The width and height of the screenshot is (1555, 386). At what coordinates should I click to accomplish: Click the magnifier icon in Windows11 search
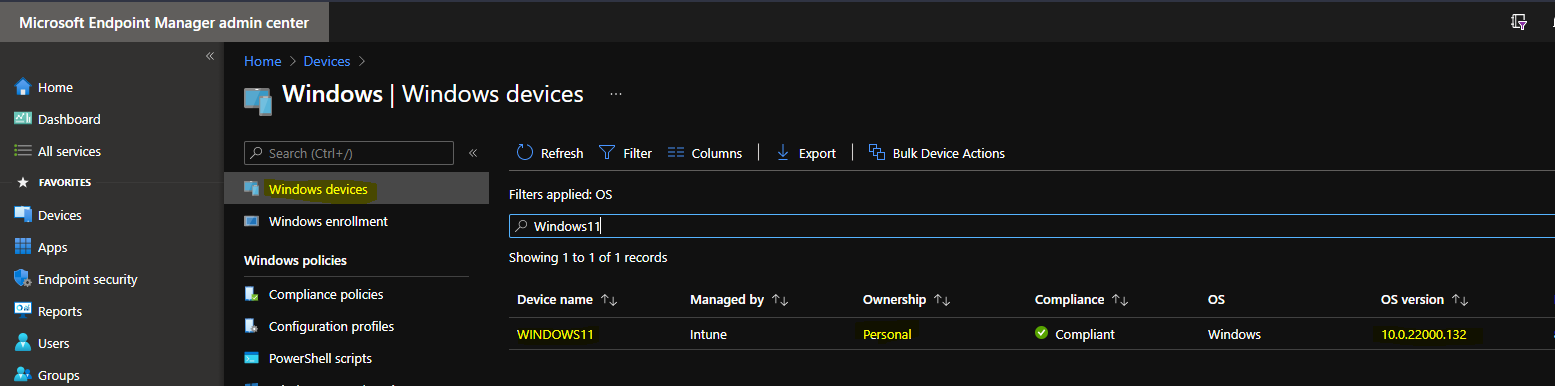(521, 226)
